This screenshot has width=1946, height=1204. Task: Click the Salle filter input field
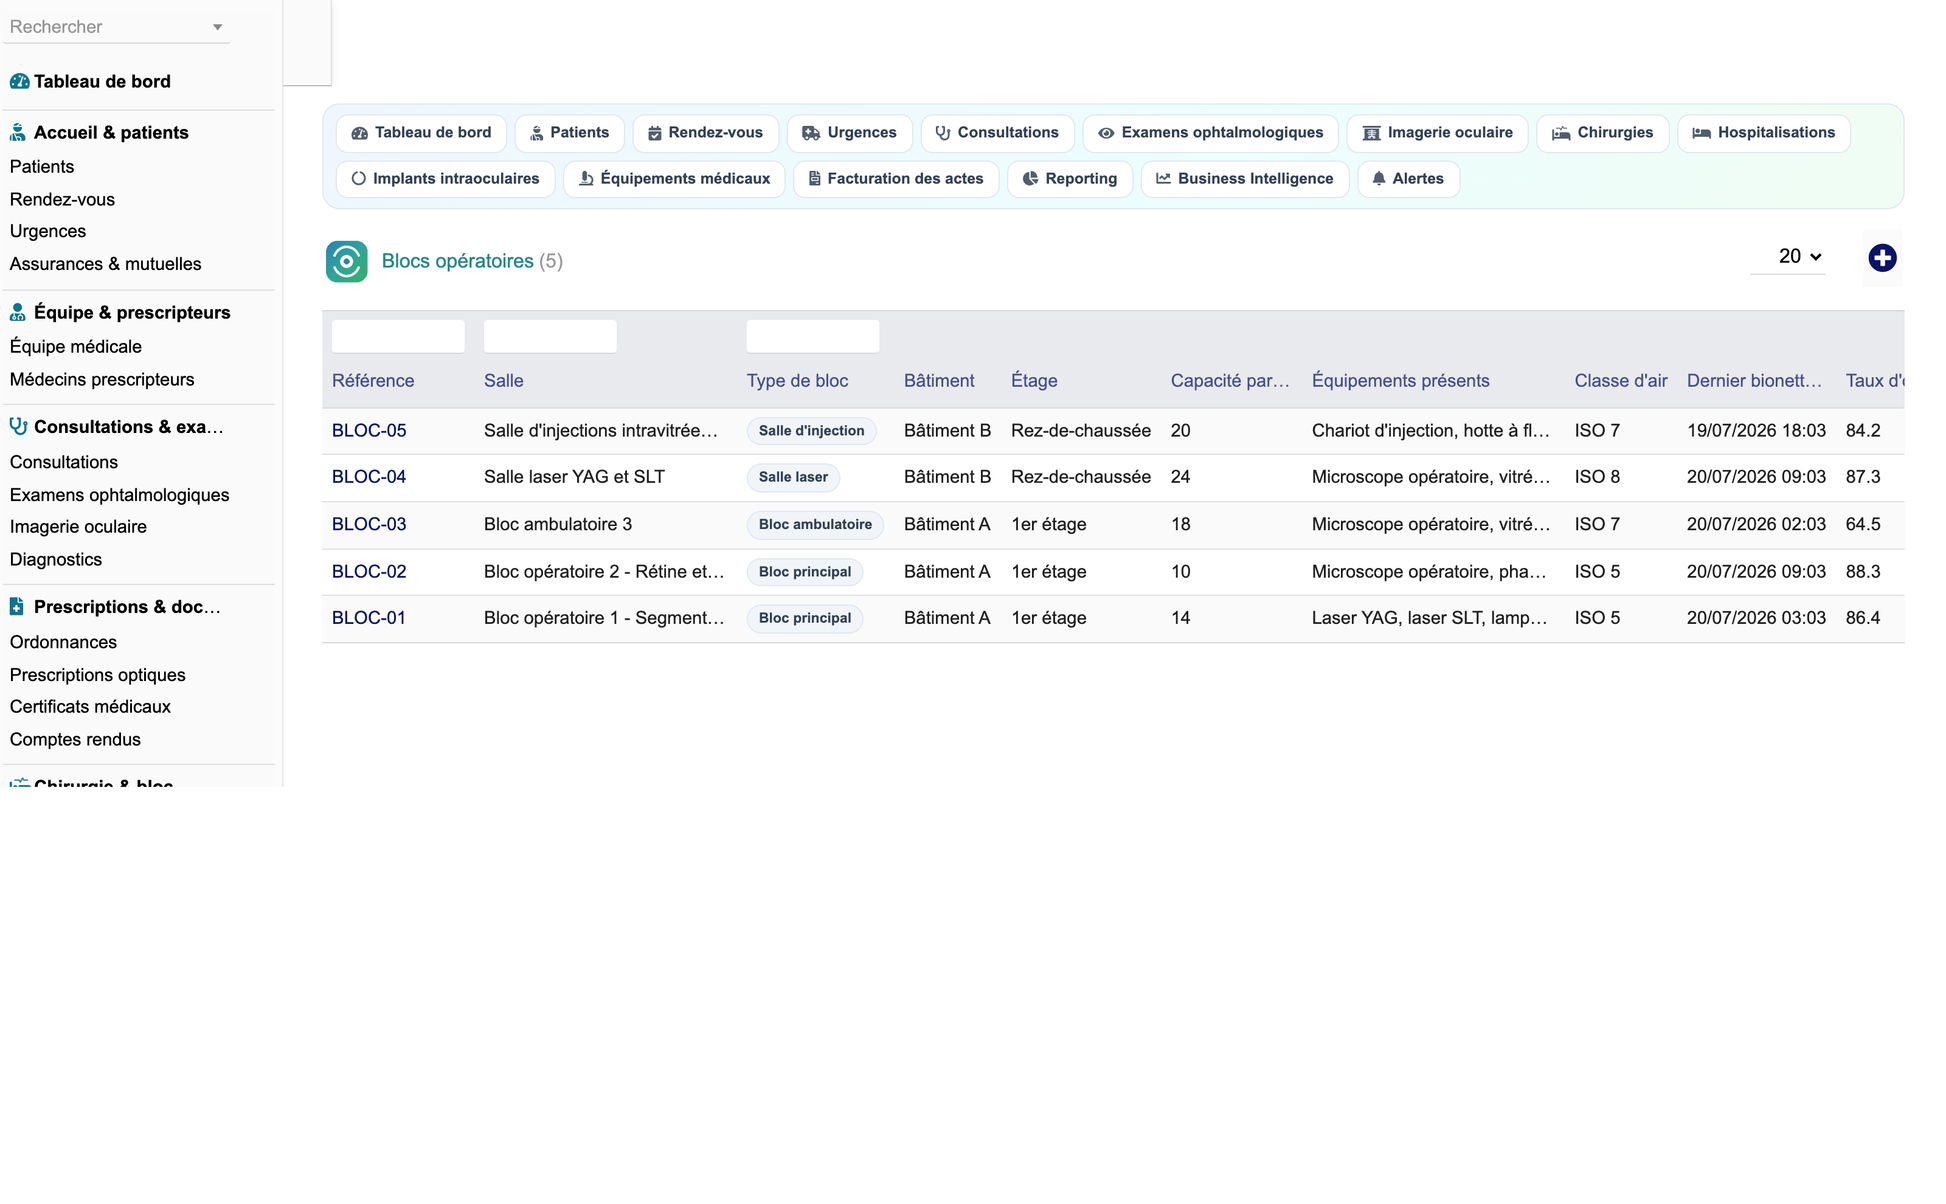pyautogui.click(x=550, y=336)
